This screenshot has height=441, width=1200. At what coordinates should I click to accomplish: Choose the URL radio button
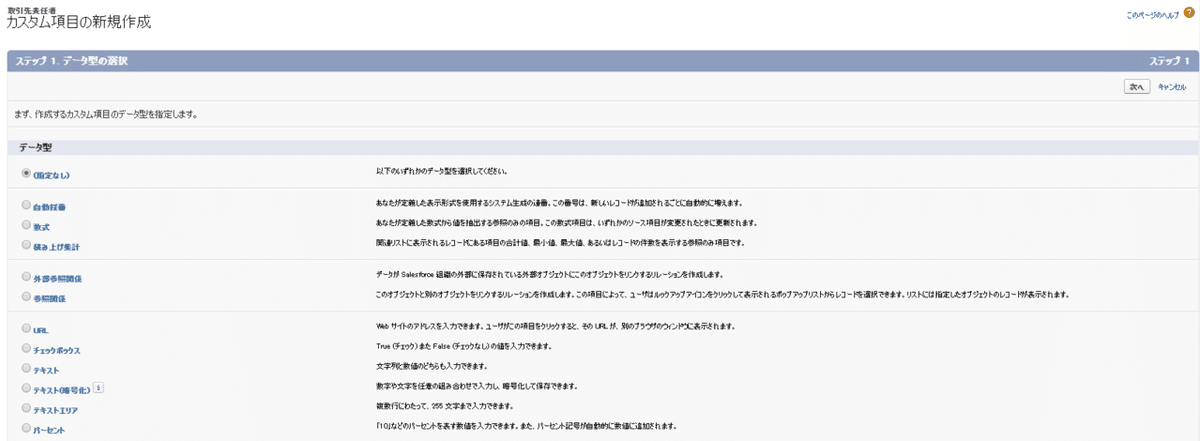point(26,327)
